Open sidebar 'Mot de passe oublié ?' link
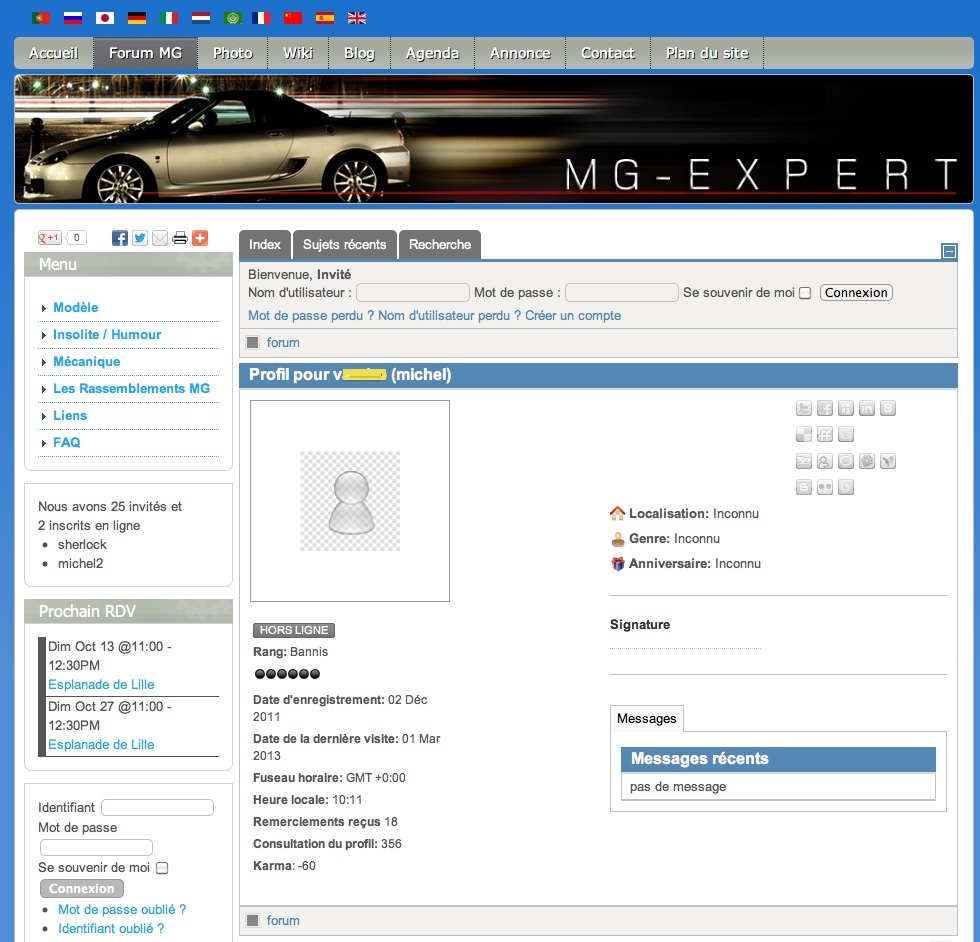This screenshot has height=942, width=980. 122,909
